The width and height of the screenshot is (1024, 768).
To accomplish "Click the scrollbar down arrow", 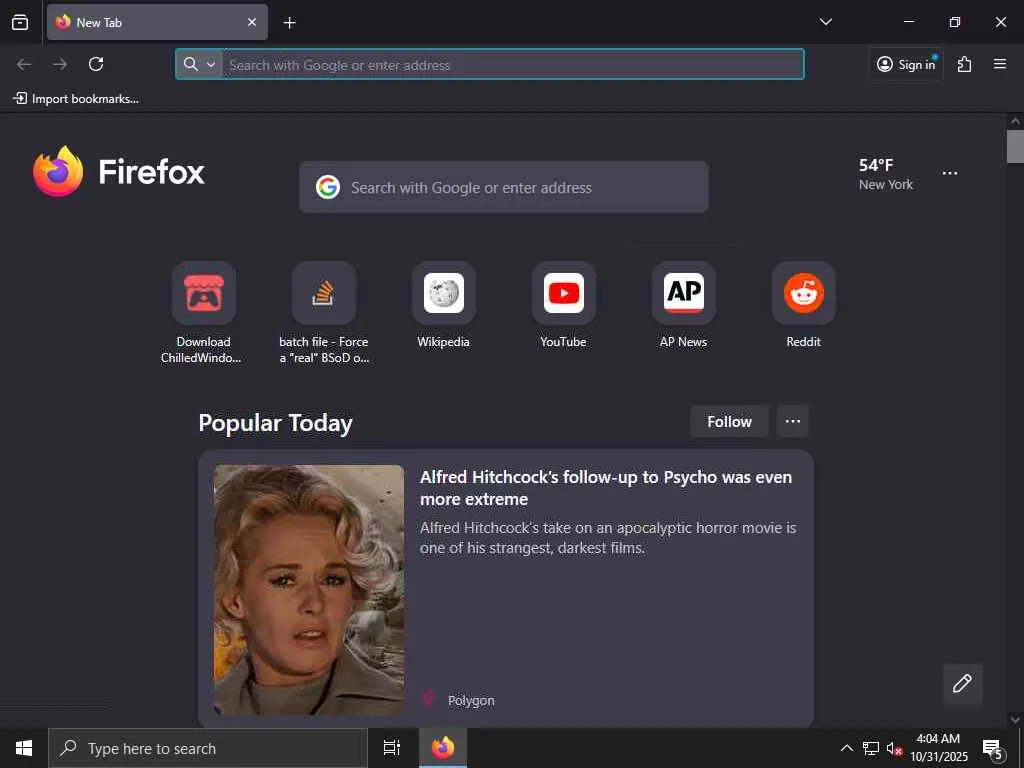I will click(1015, 720).
